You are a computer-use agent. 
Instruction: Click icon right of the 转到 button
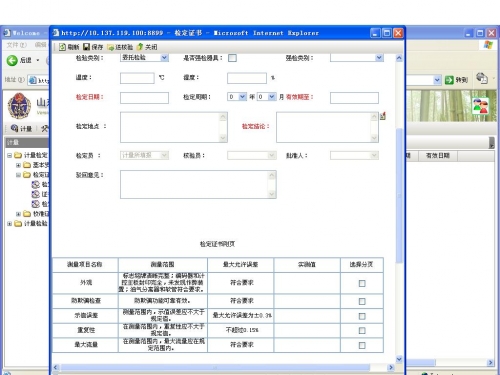click(482, 79)
